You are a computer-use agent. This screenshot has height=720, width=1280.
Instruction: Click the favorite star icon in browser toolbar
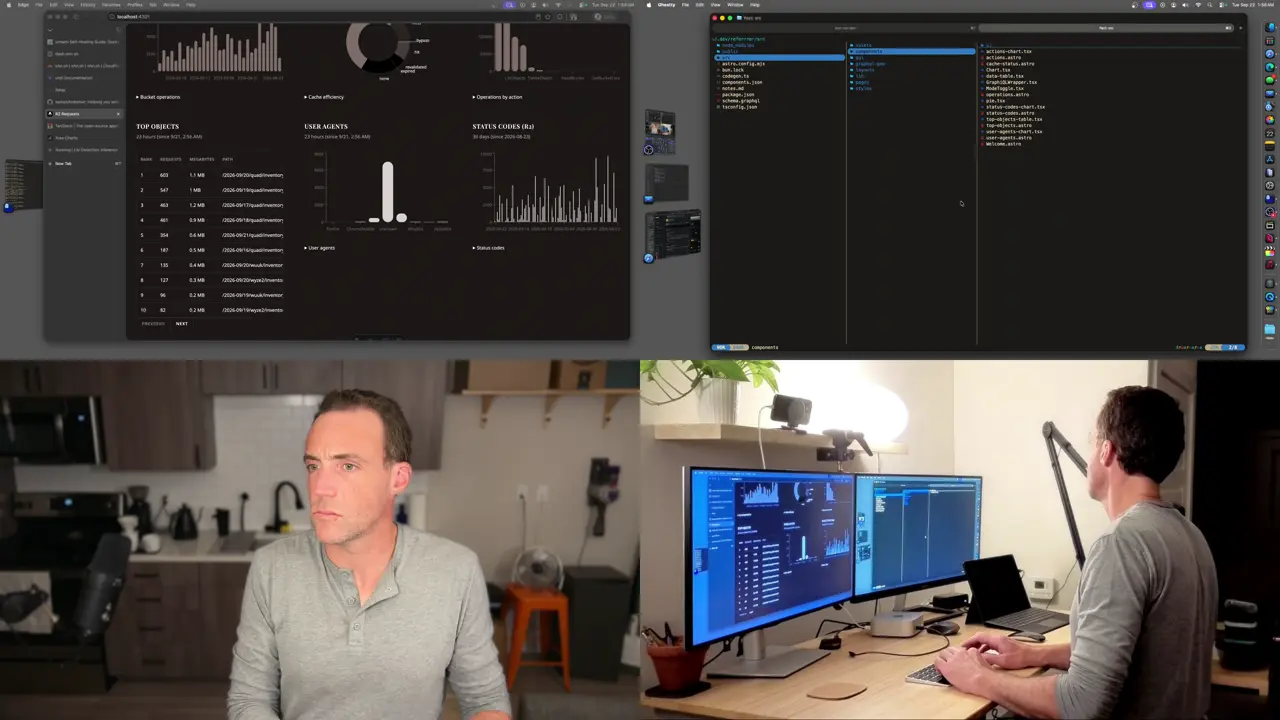point(547,16)
